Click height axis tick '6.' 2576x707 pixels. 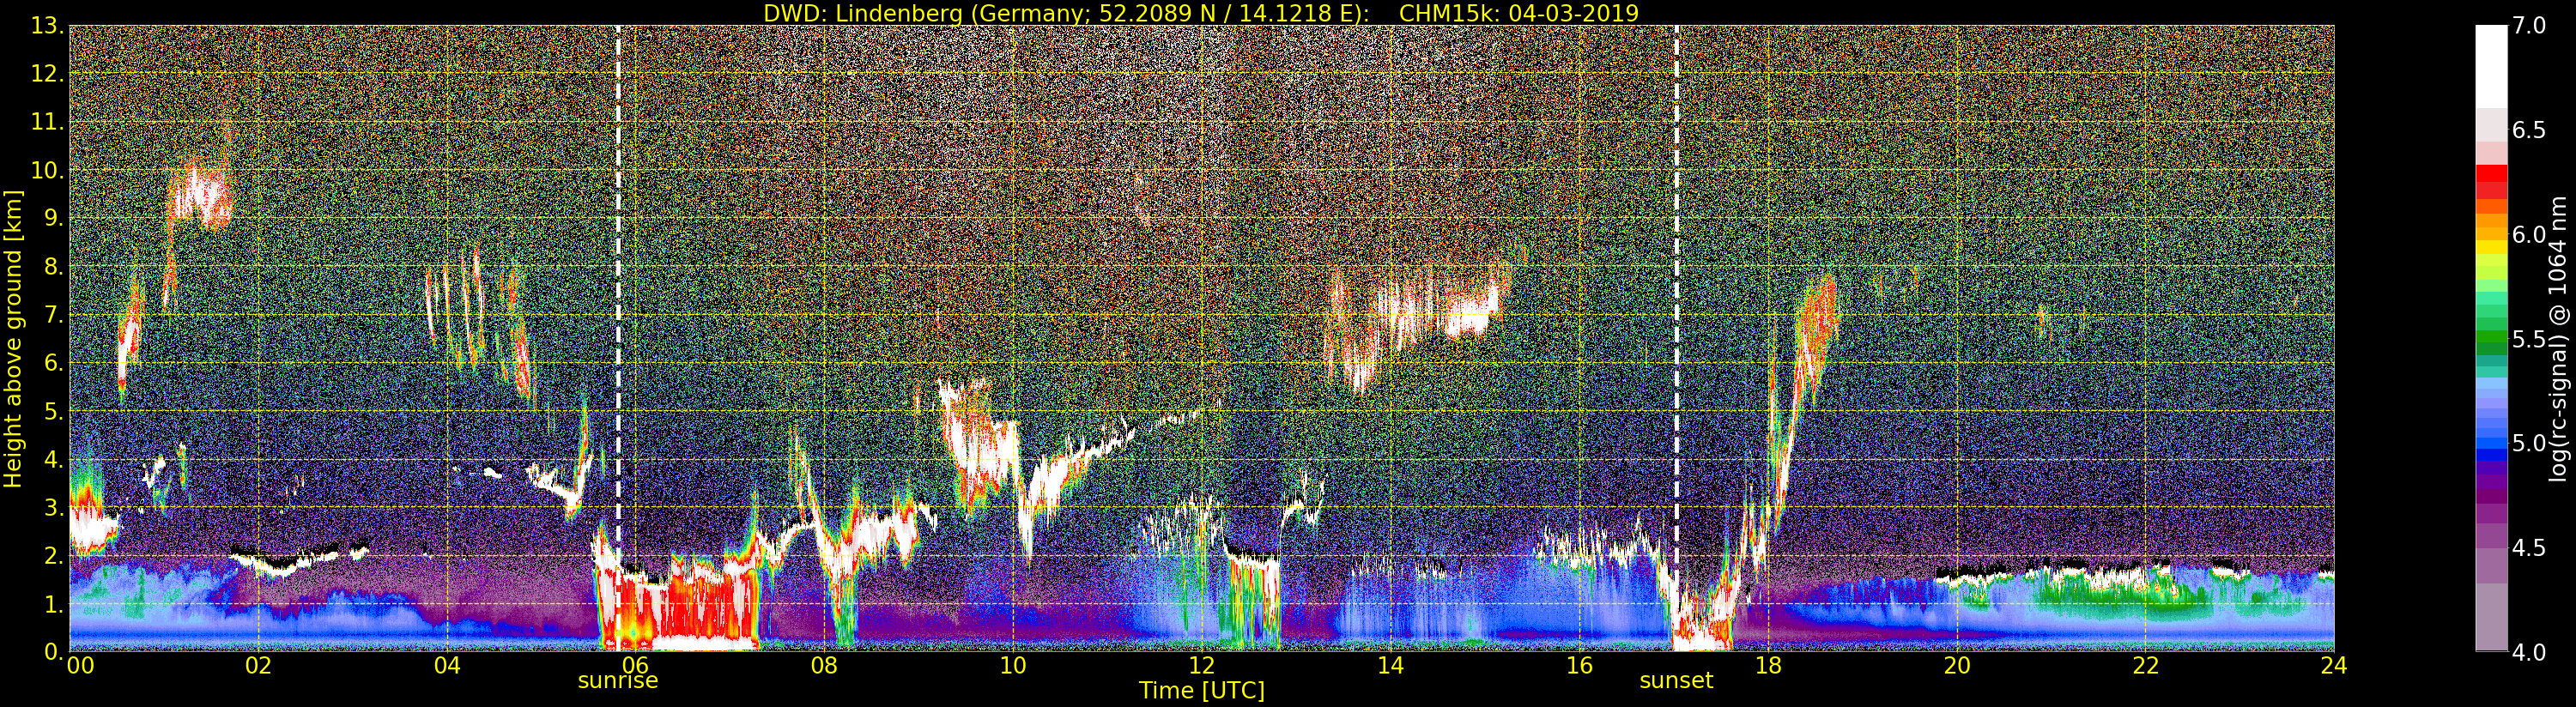point(54,363)
